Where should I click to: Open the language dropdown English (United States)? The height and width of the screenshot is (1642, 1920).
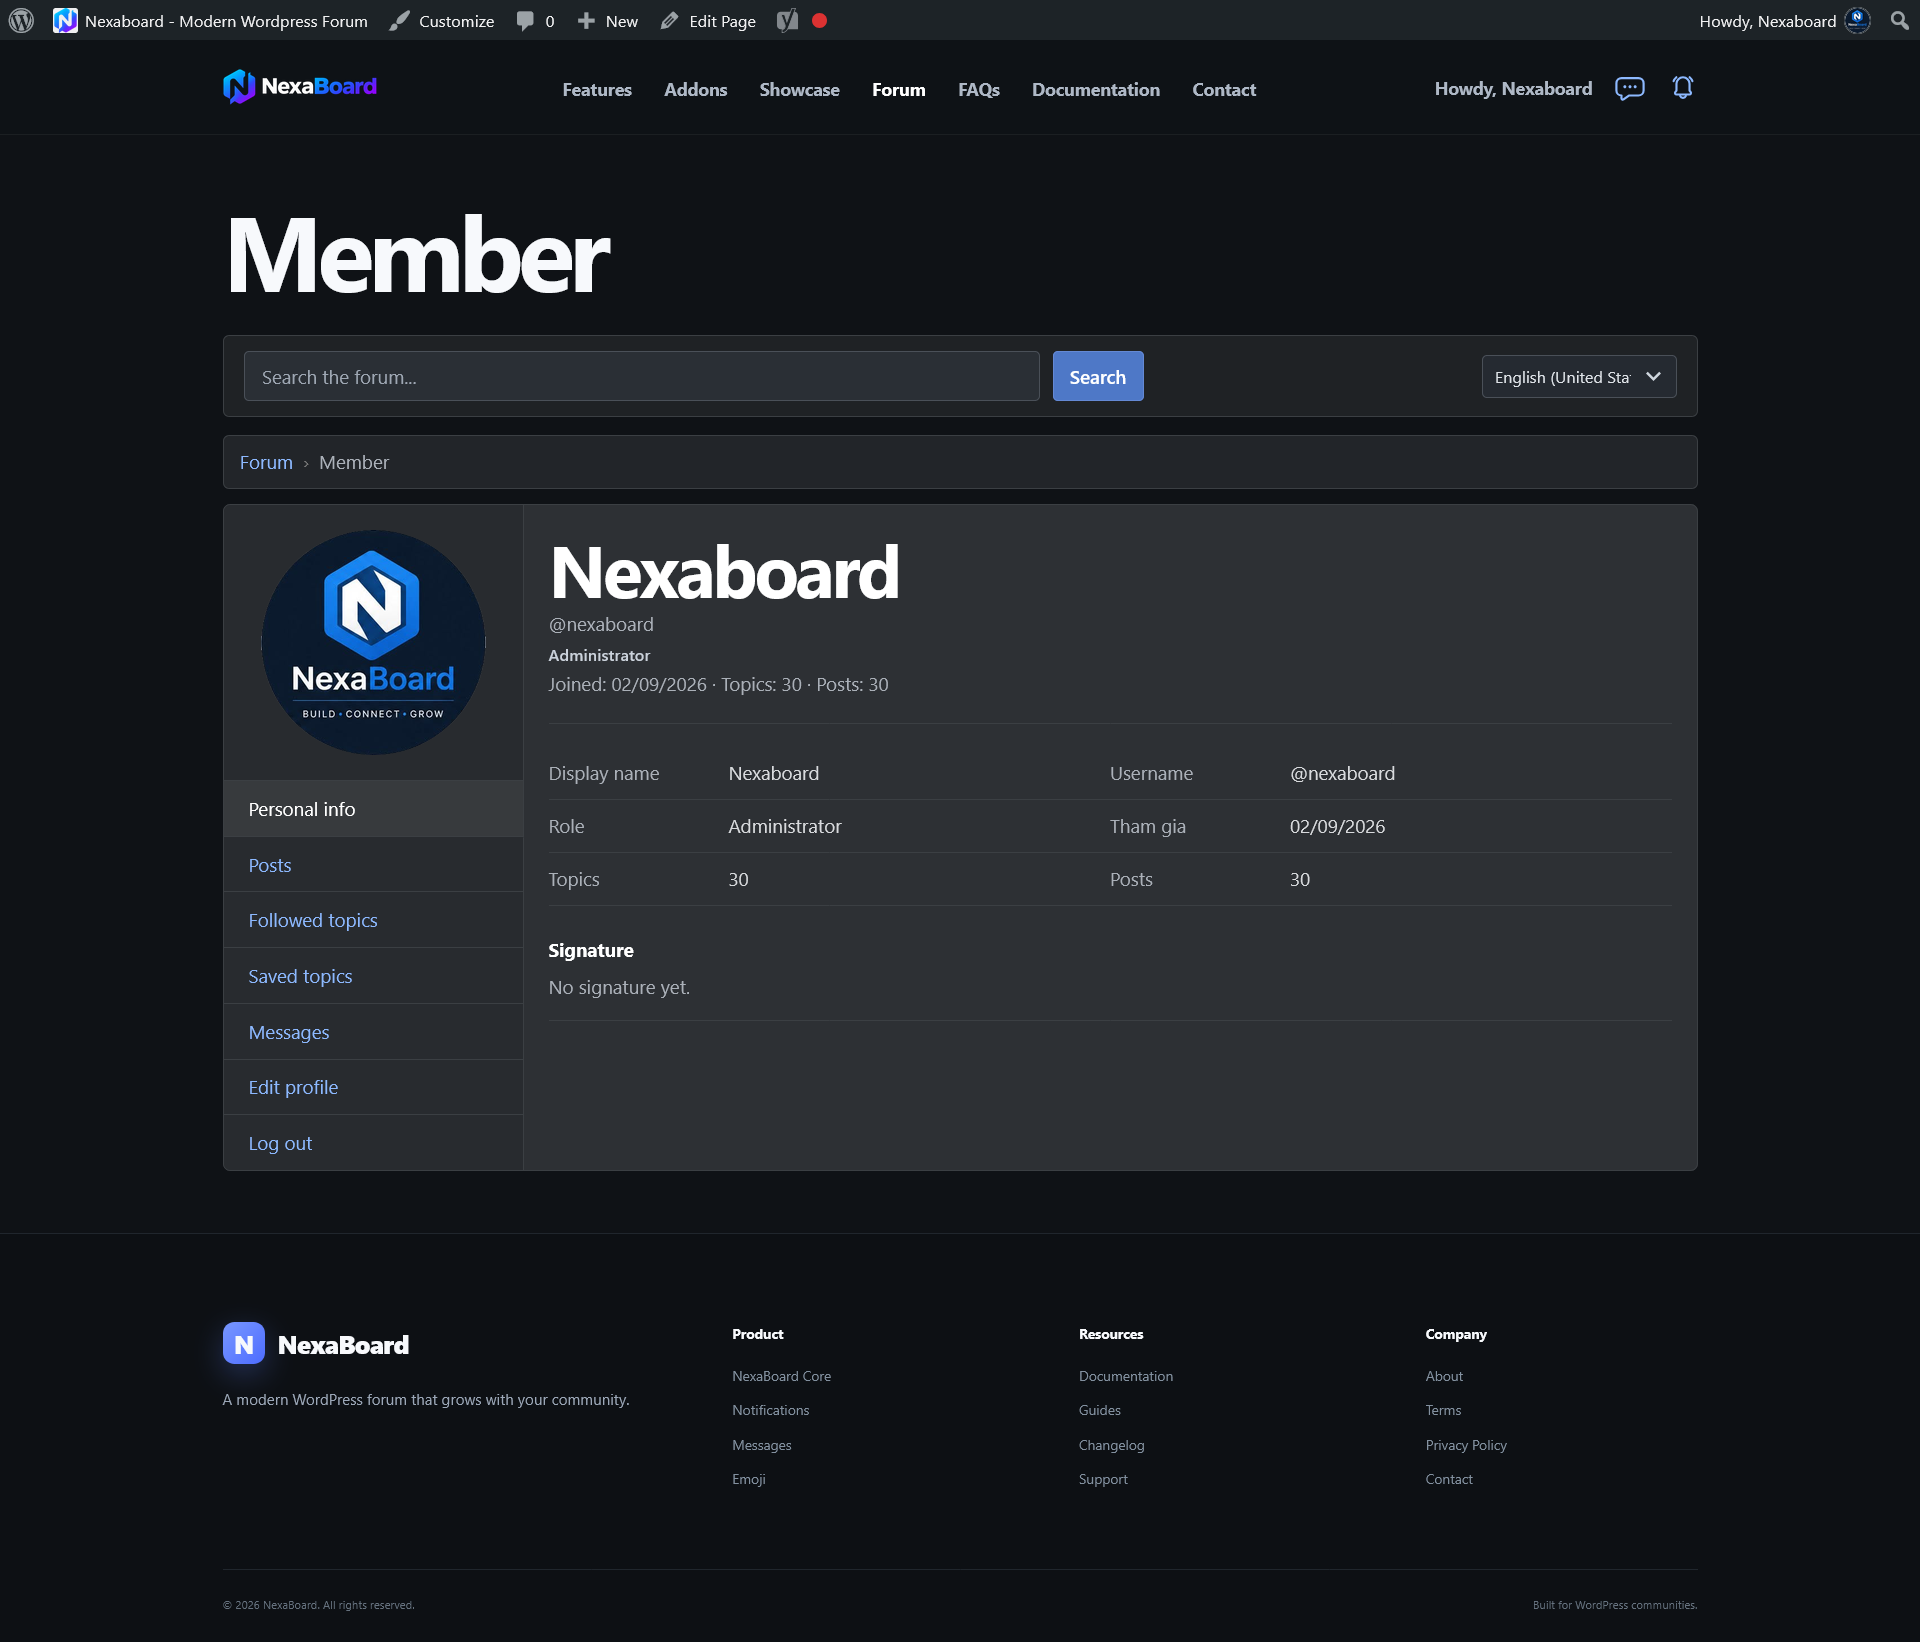click(1578, 377)
